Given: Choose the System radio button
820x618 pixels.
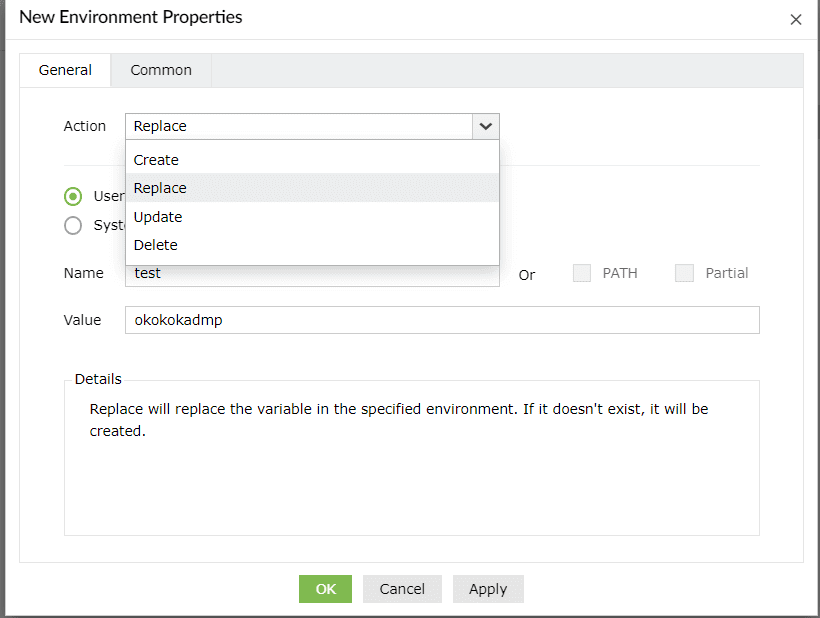Looking at the screenshot, I should coord(73,225).
